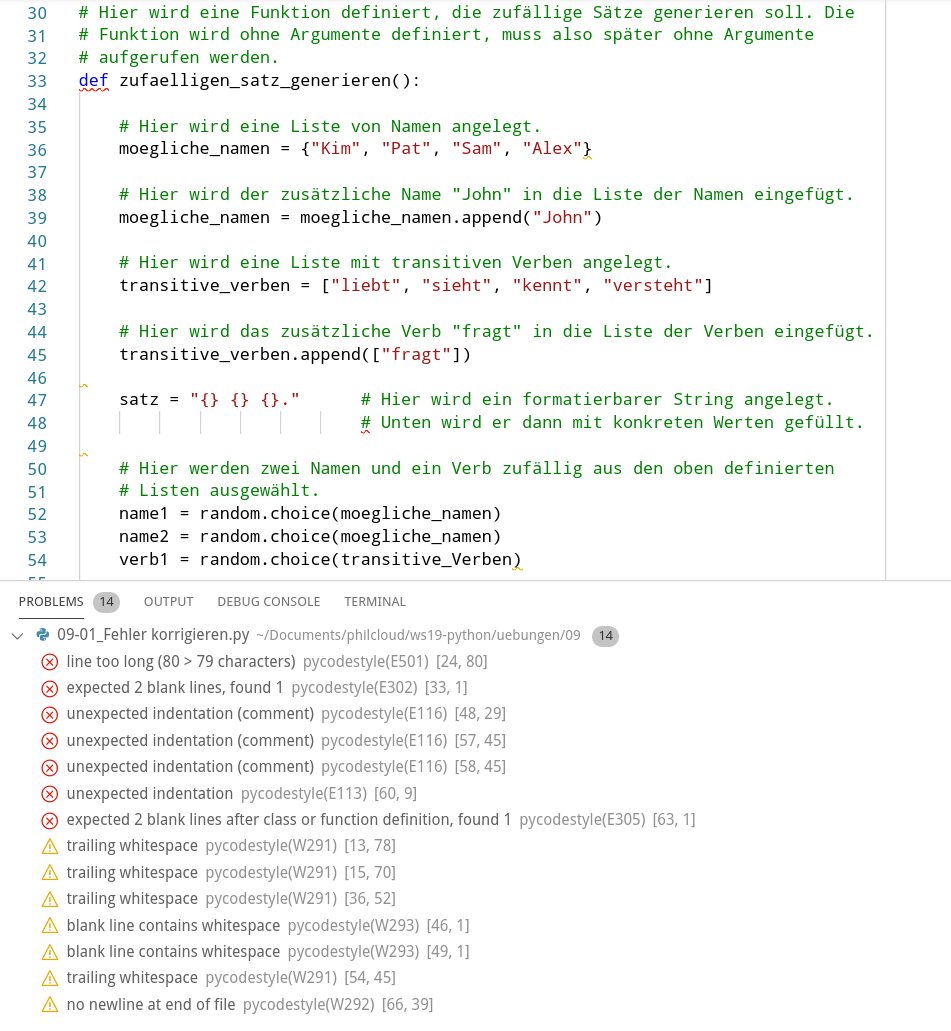
Task: Click error icon of E305 blank lines problem
Action: [49, 821]
